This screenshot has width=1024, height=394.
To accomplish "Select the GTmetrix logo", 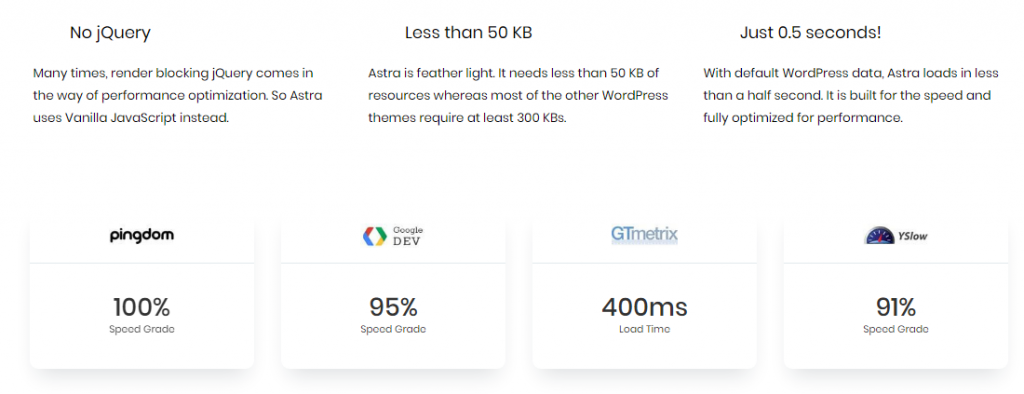I will click(x=645, y=235).
